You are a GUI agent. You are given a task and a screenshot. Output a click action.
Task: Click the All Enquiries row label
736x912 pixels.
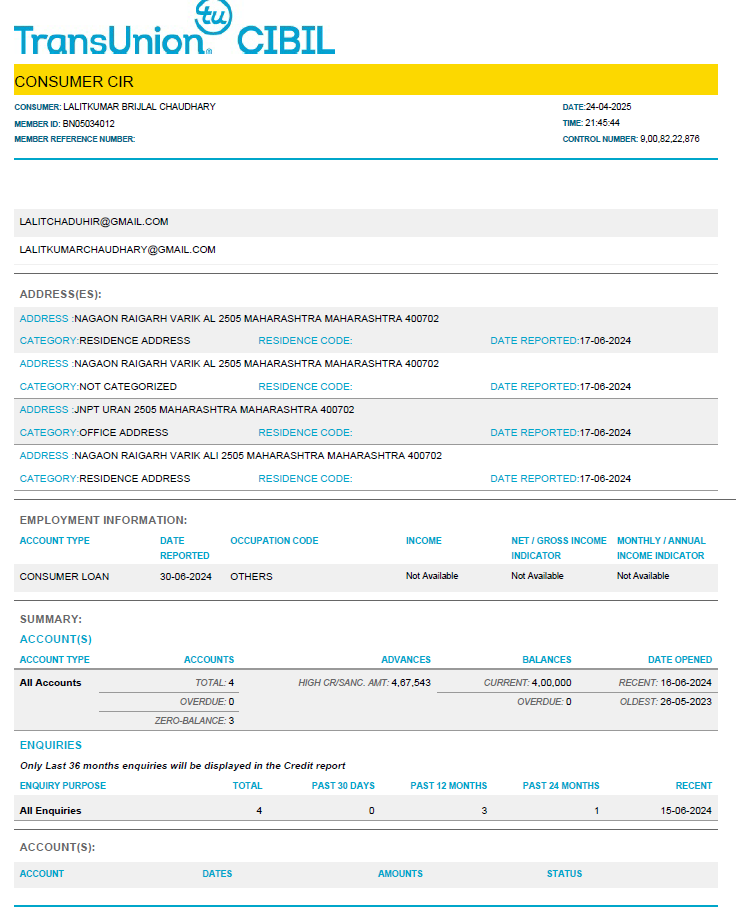[x=51, y=810]
